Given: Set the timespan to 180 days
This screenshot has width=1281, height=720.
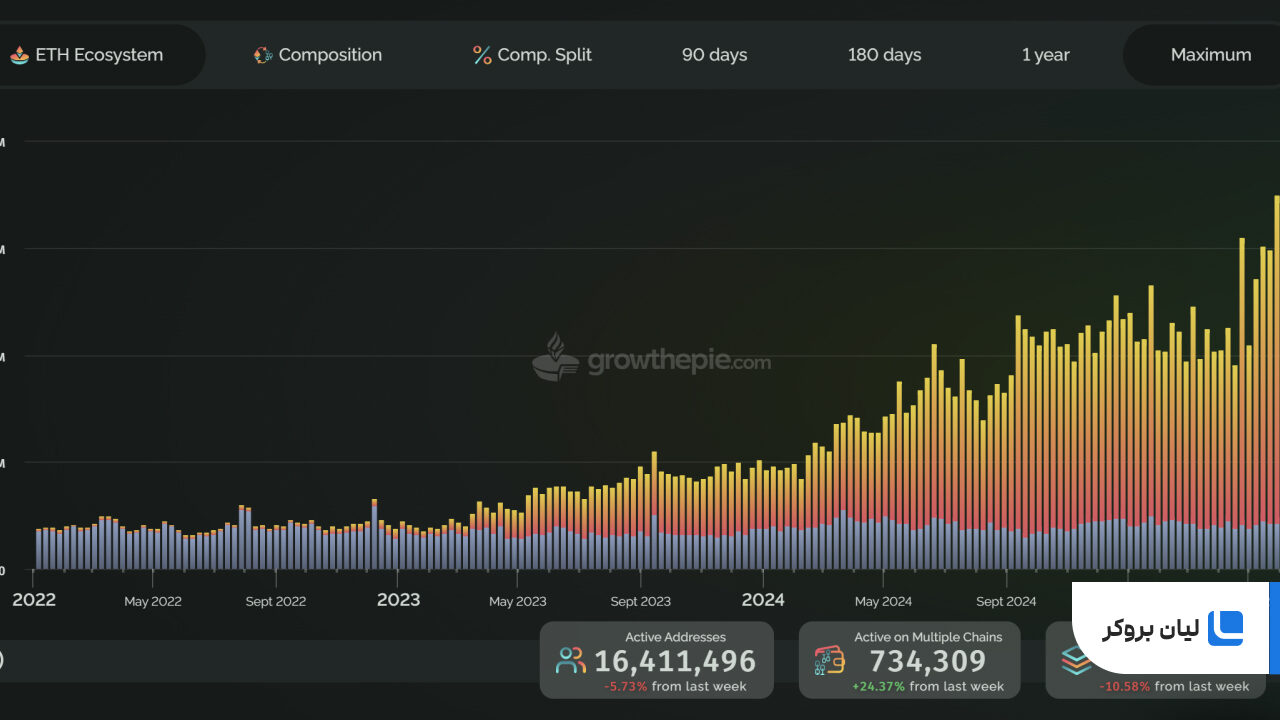Looking at the screenshot, I should pyautogui.click(x=885, y=55).
